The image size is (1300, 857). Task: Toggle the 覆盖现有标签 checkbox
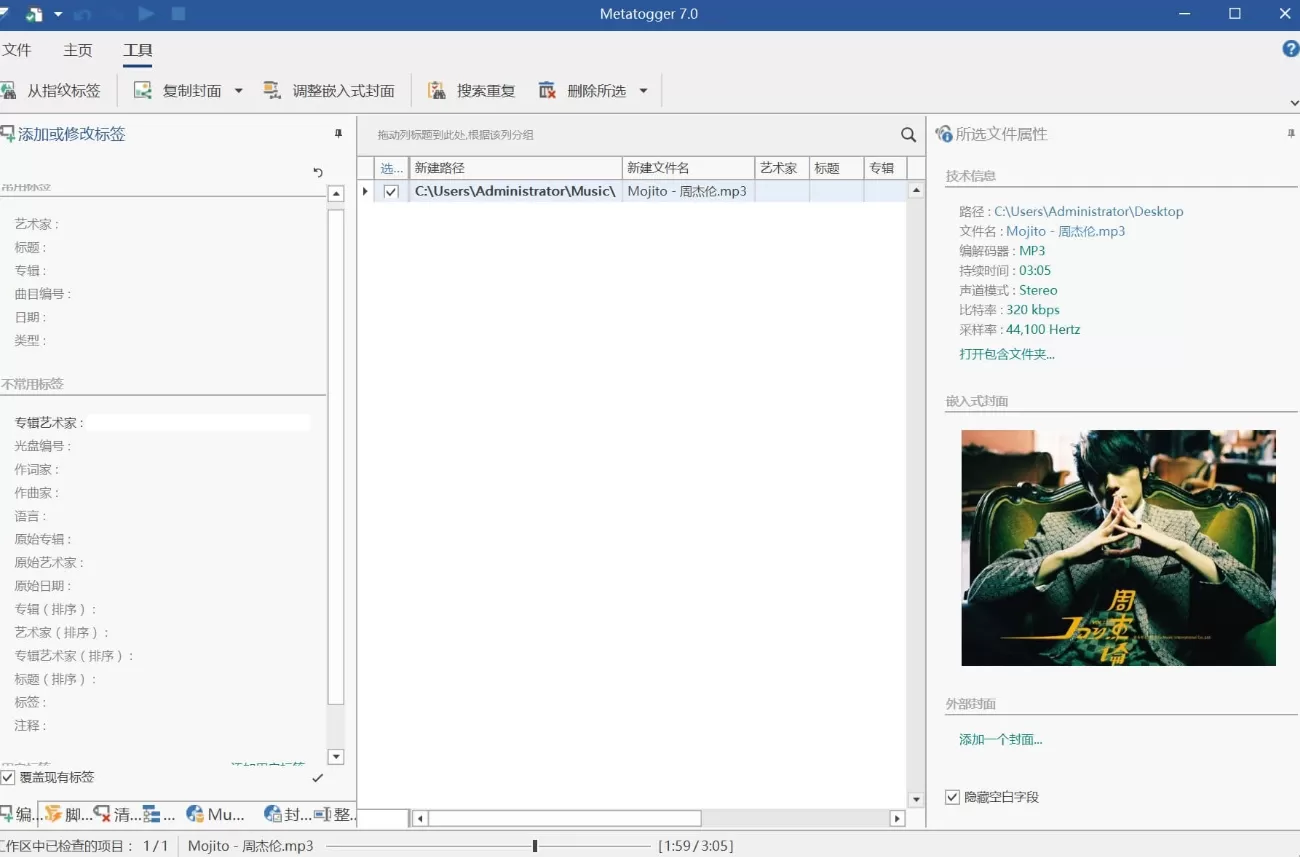[x=15, y=776]
